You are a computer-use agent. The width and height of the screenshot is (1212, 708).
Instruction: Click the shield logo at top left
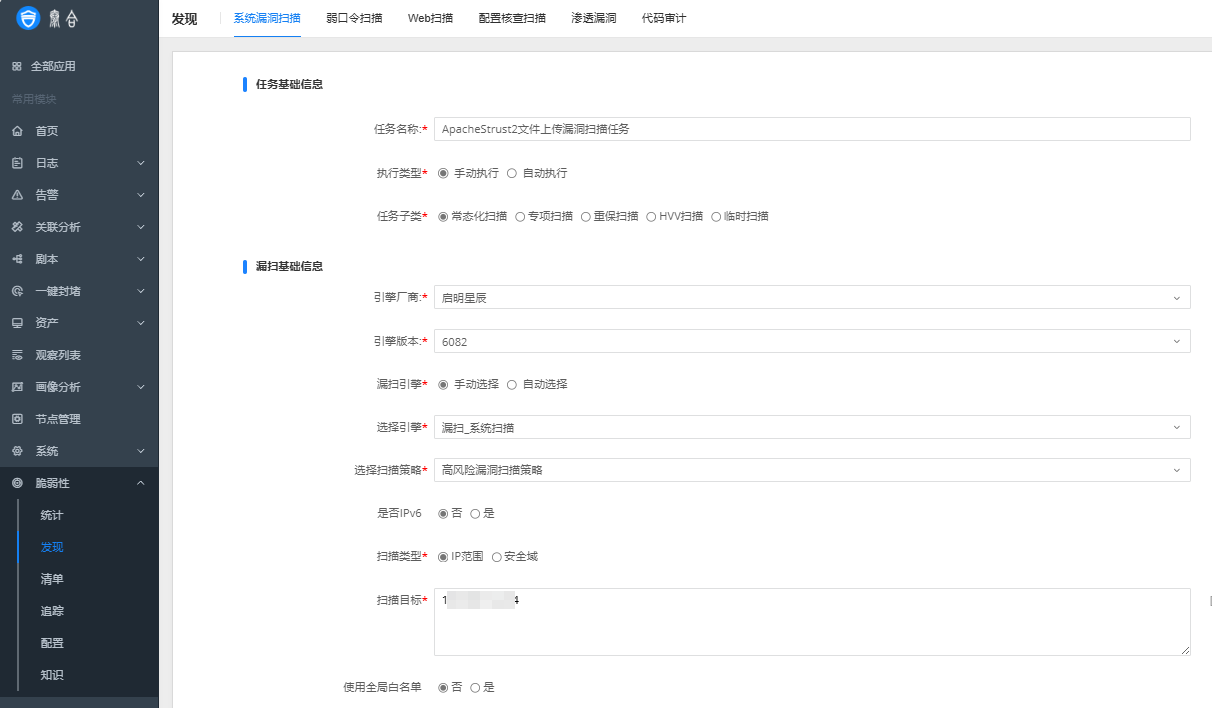[x=30, y=17]
